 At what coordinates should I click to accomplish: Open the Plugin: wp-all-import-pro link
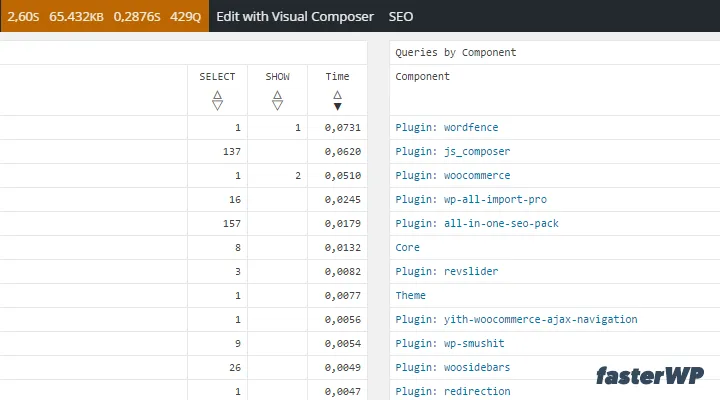pyautogui.click(x=471, y=199)
